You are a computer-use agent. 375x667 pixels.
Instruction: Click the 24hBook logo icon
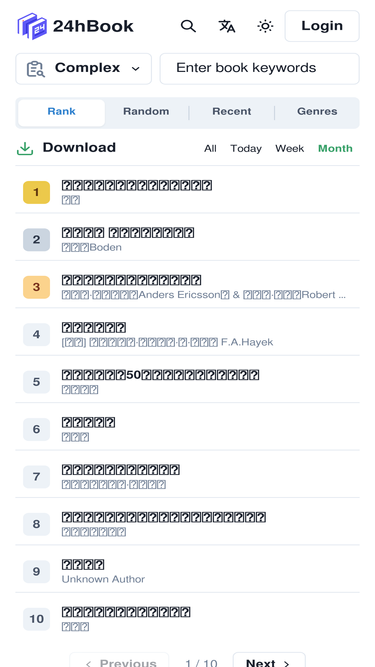[x=32, y=26]
